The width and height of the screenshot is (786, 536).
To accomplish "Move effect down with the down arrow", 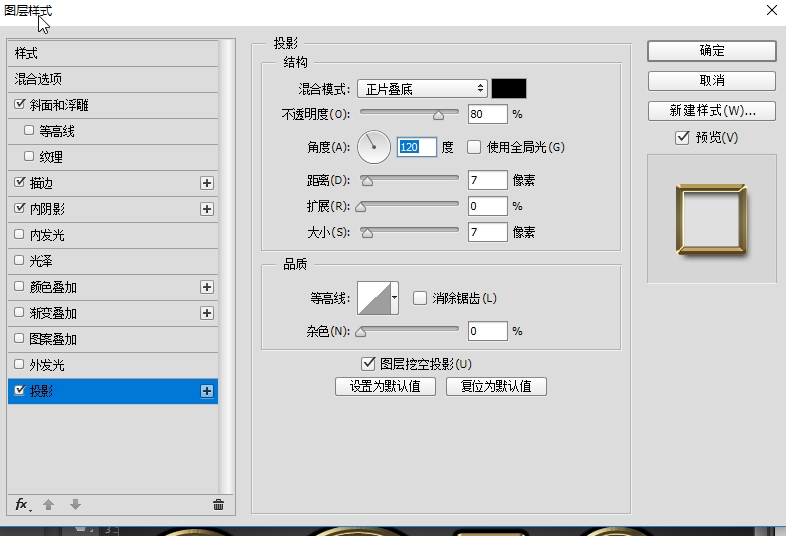I will tap(75, 504).
